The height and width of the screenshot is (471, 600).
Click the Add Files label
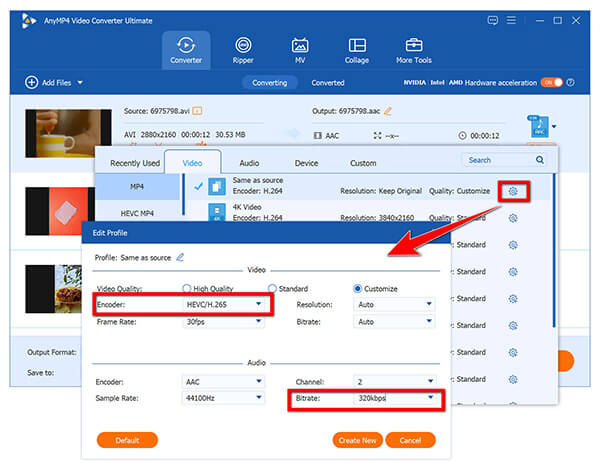57,83
